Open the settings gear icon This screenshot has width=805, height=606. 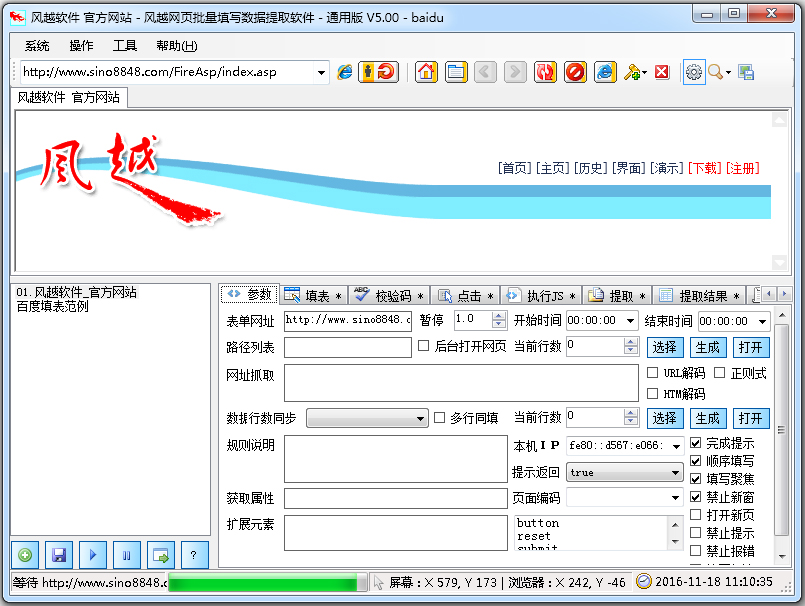point(693,72)
